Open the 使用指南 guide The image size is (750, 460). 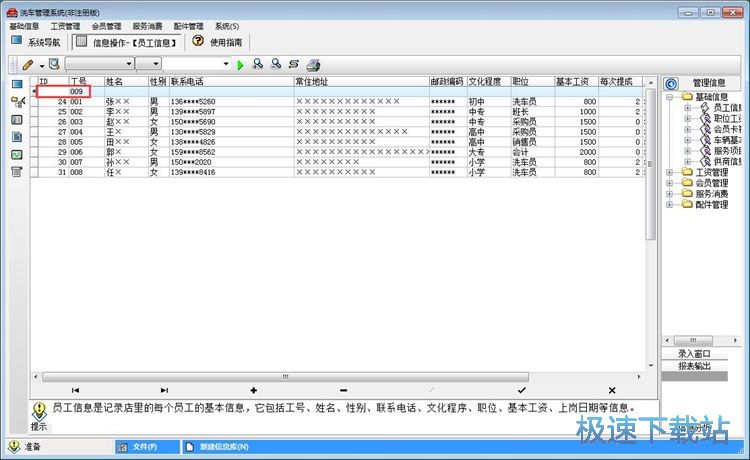pos(219,42)
